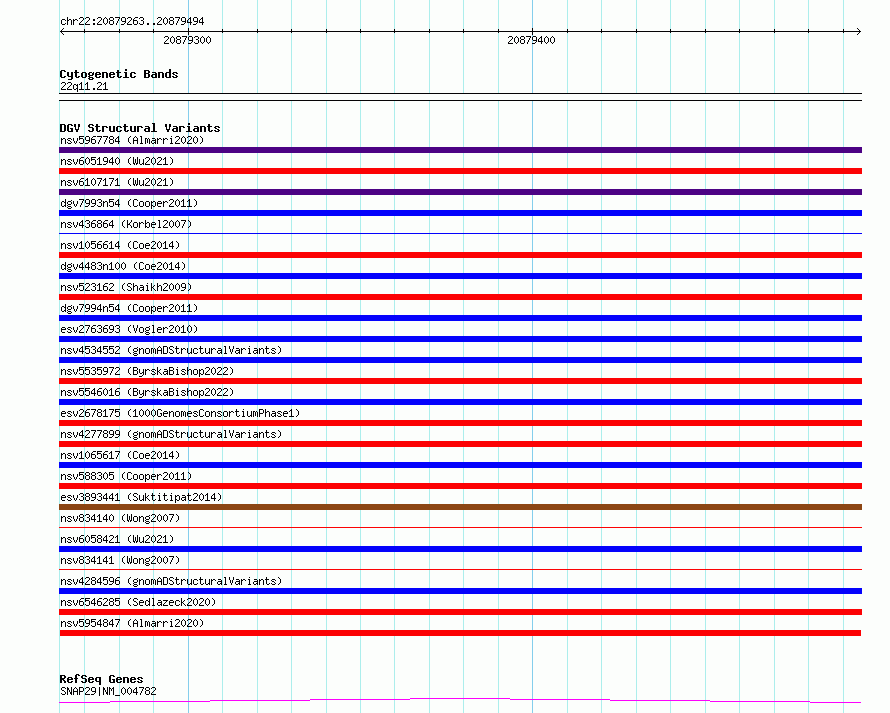Select the red bar under nsv4277899
Screen dimensions: 890x713
[x=460, y=444]
